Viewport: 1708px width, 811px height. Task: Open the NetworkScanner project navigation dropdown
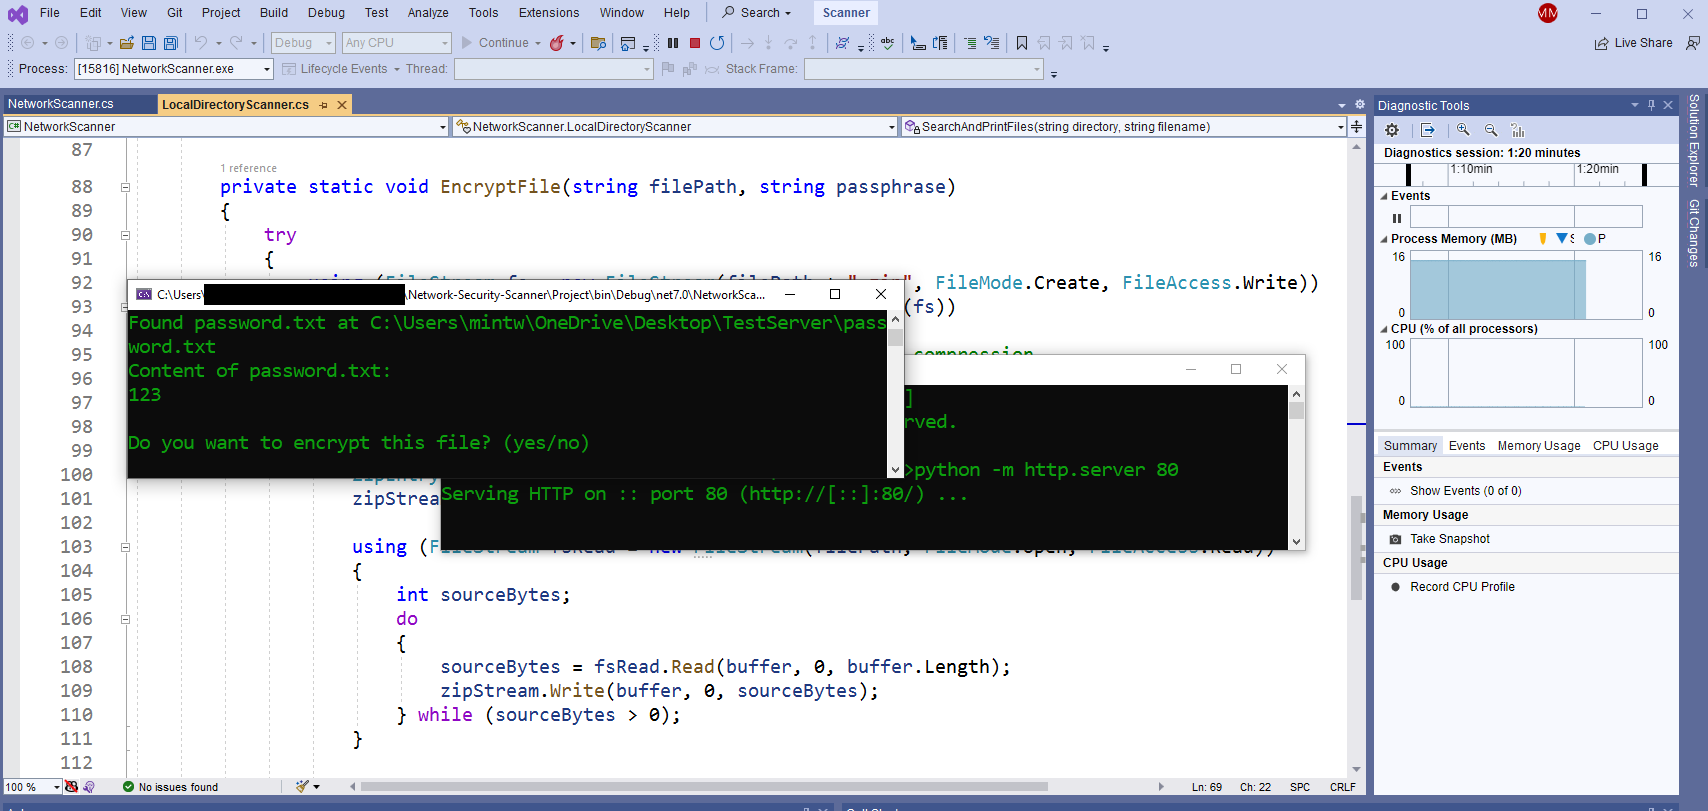tap(226, 127)
